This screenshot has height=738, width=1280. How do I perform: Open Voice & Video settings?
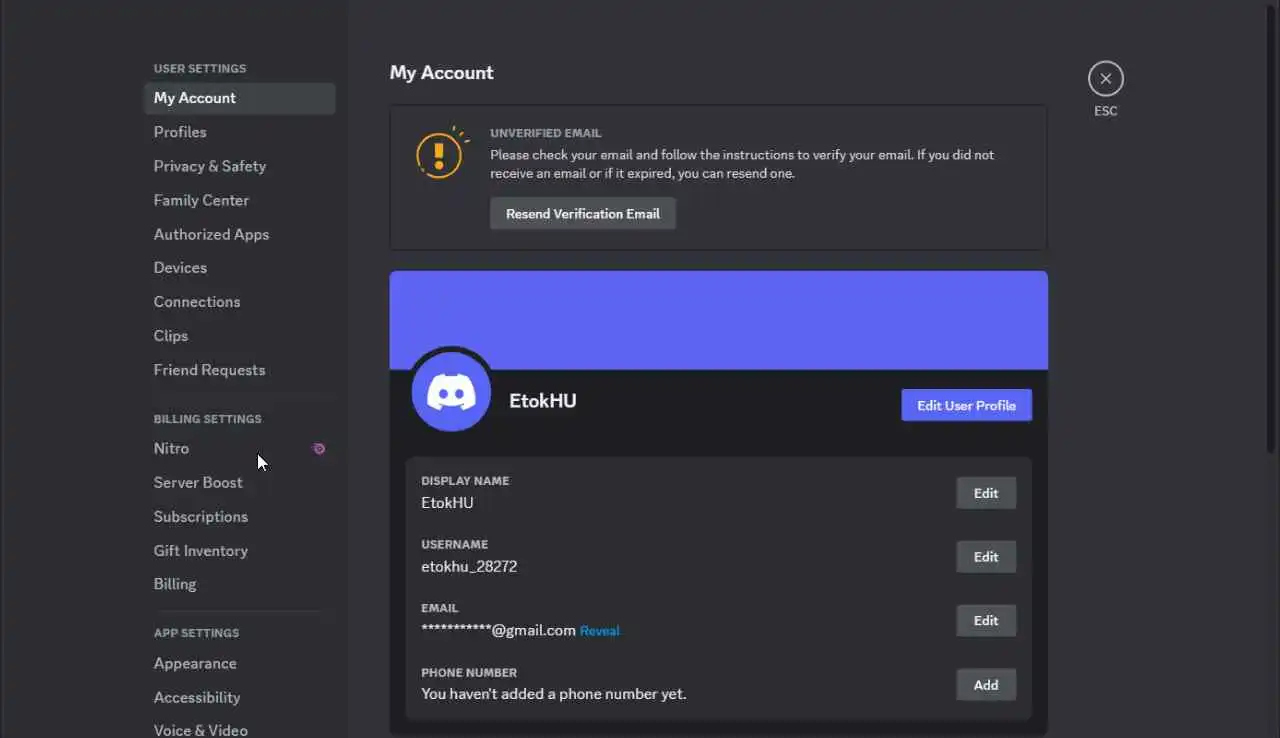240,730
